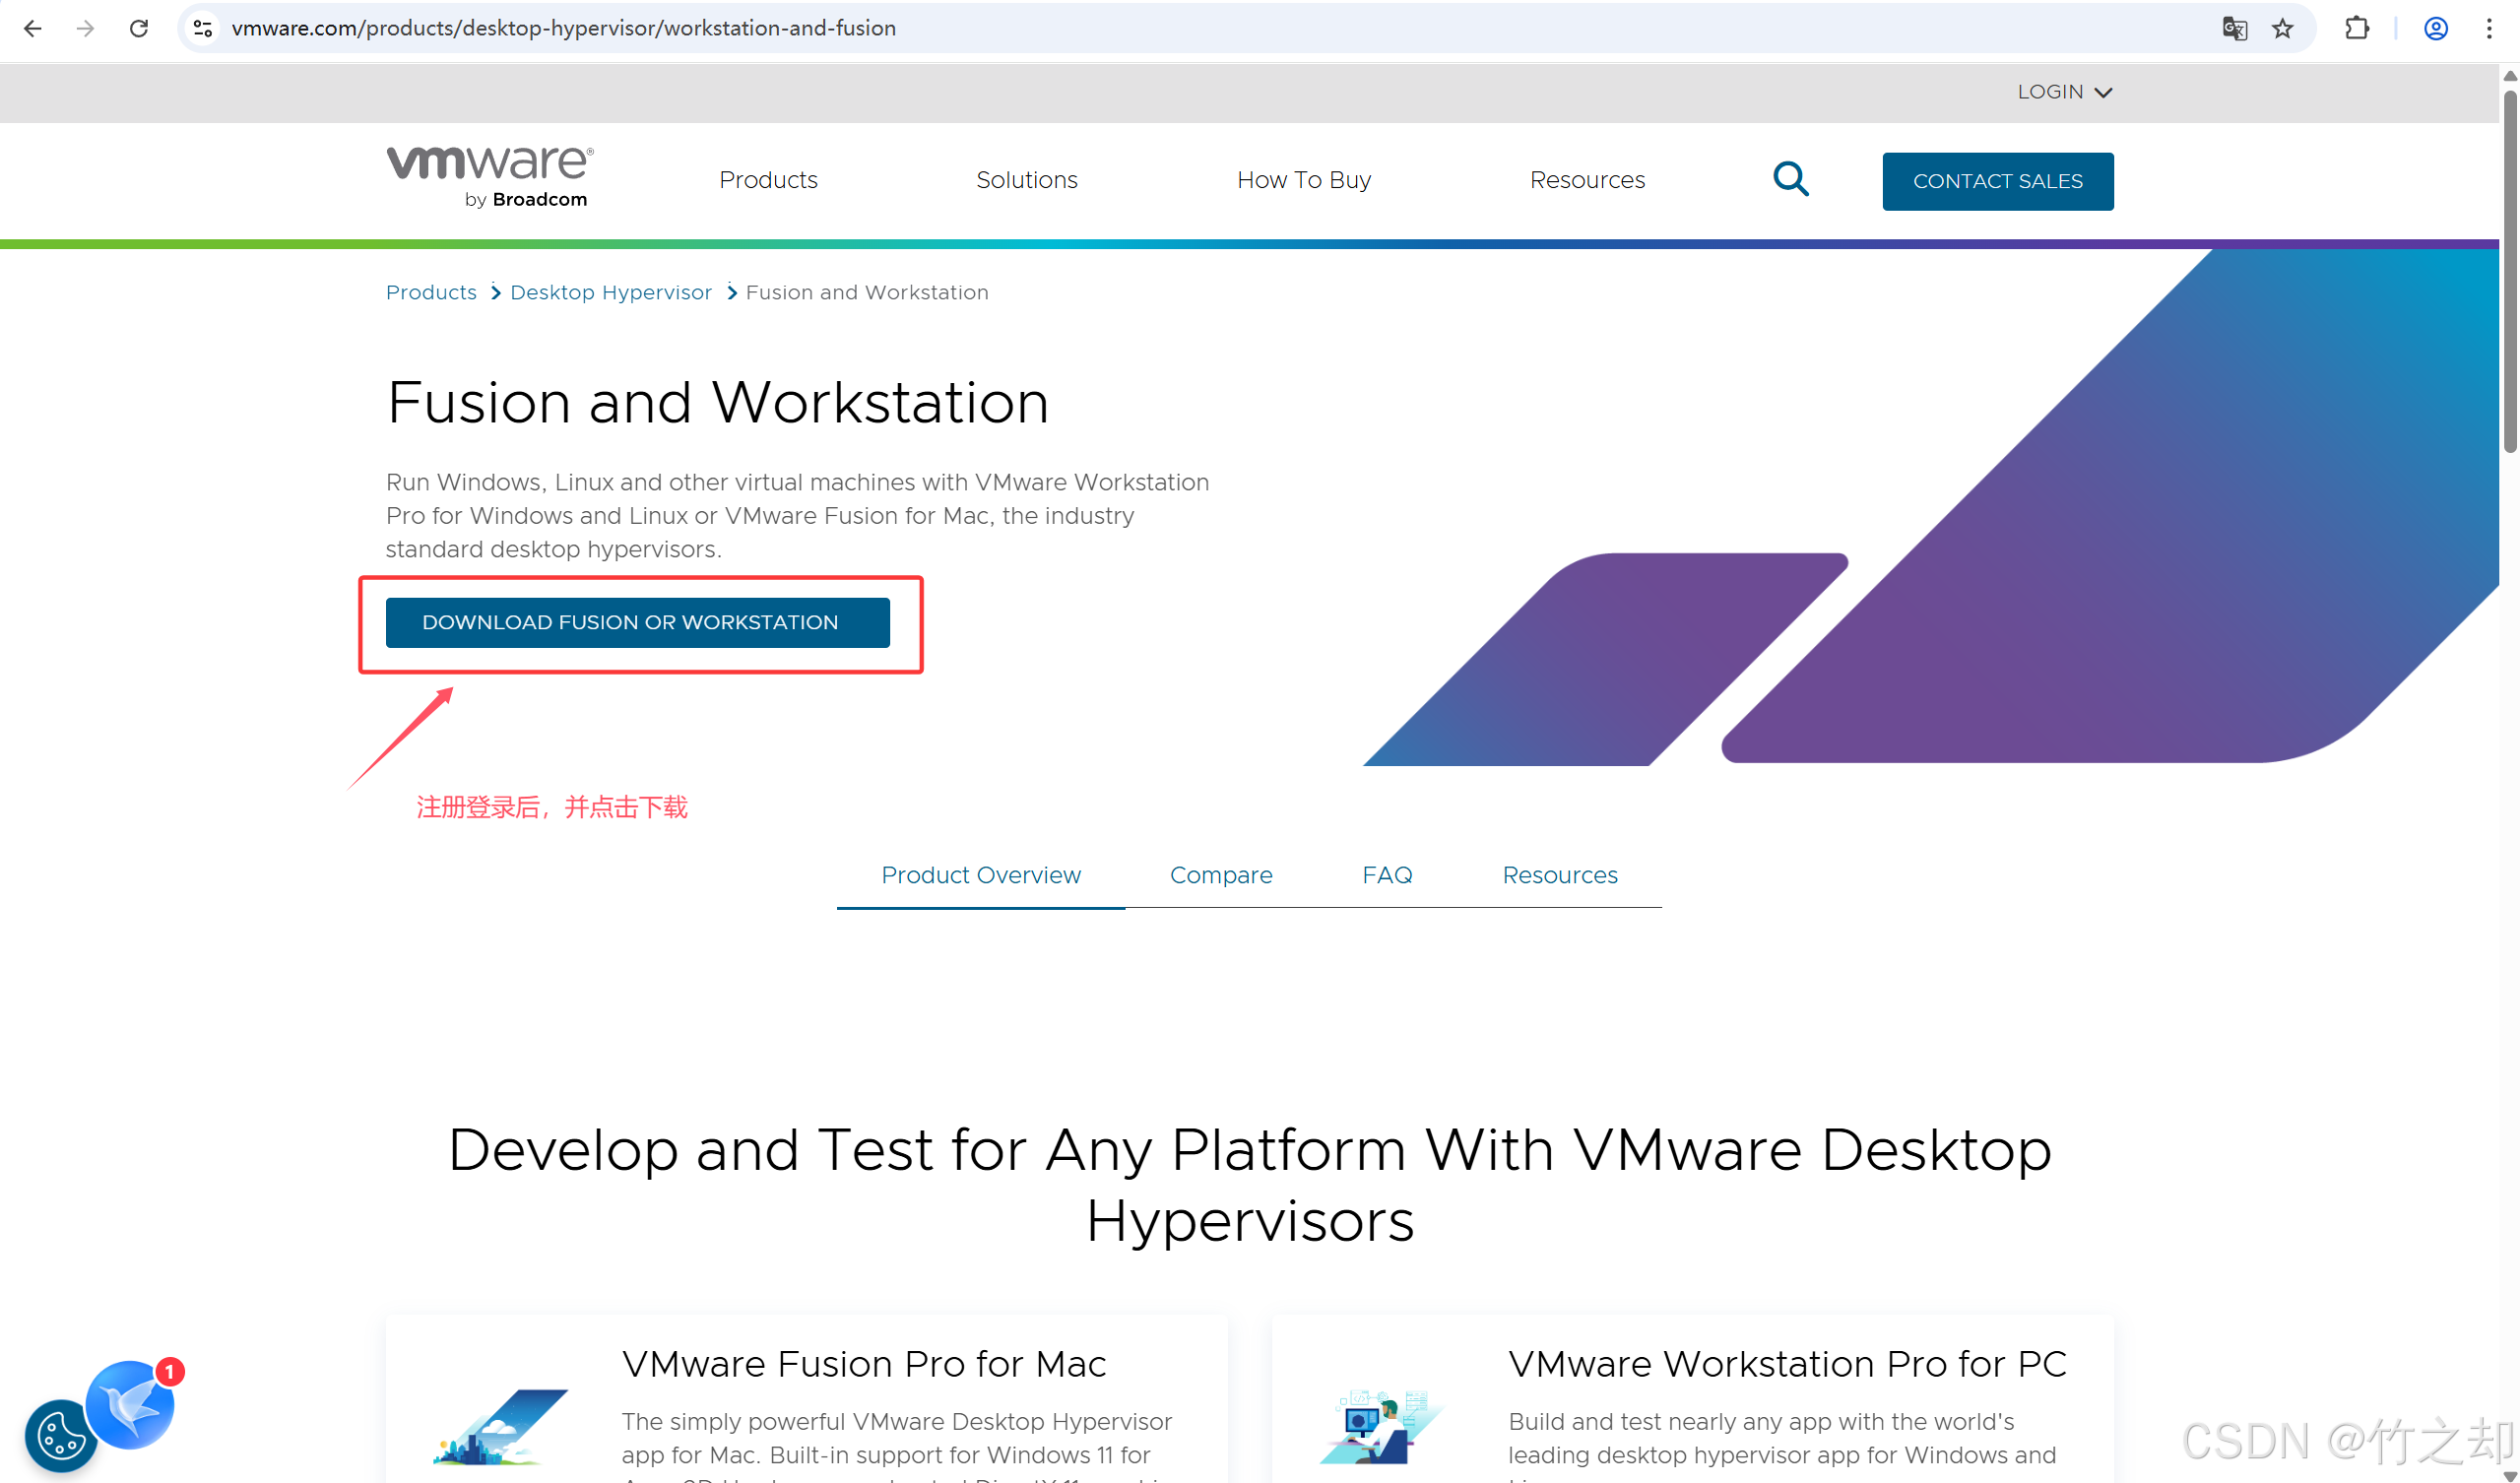Click DOWNLOAD FUSION OR WORKSTATION button
Screen dimensions: 2520x1483
(637, 622)
